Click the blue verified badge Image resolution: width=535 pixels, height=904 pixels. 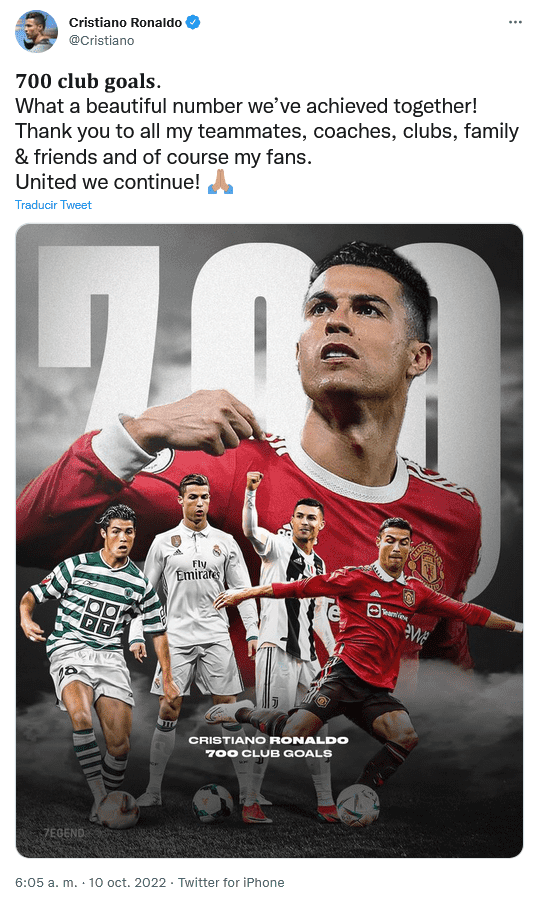click(193, 22)
